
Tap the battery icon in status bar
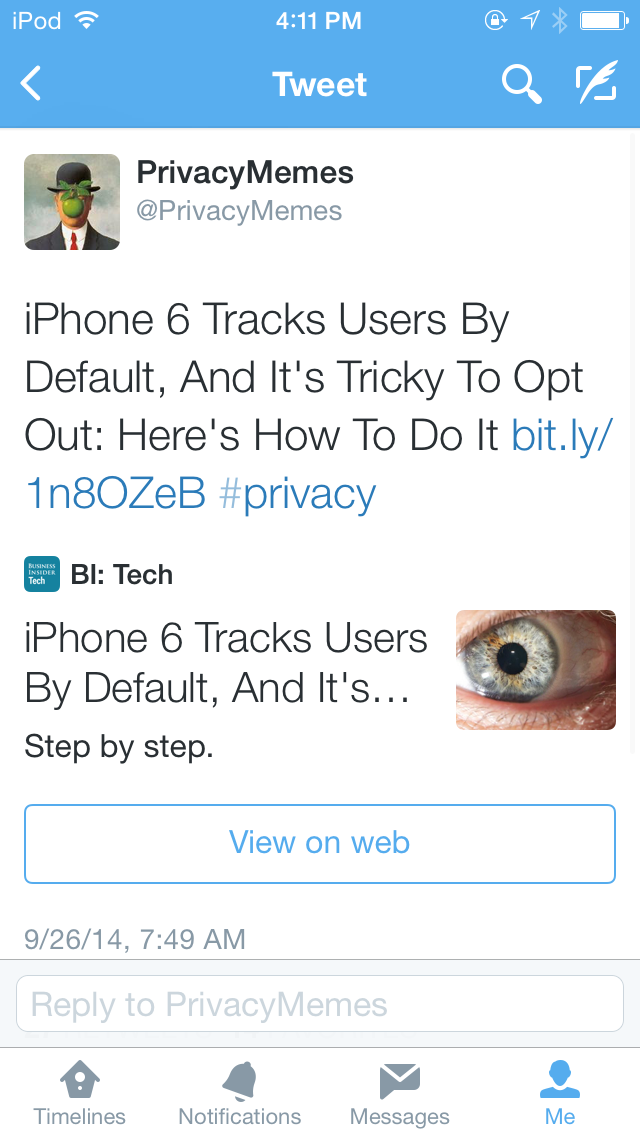(x=603, y=21)
